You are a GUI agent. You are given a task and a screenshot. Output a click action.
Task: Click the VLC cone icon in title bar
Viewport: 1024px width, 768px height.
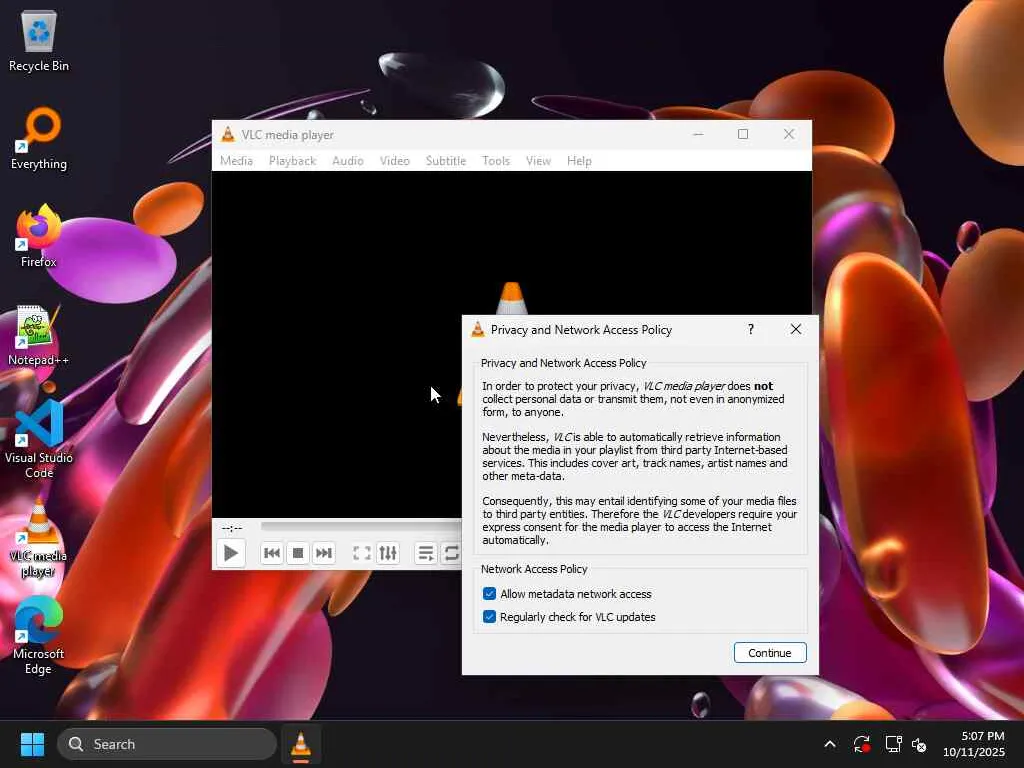point(227,135)
